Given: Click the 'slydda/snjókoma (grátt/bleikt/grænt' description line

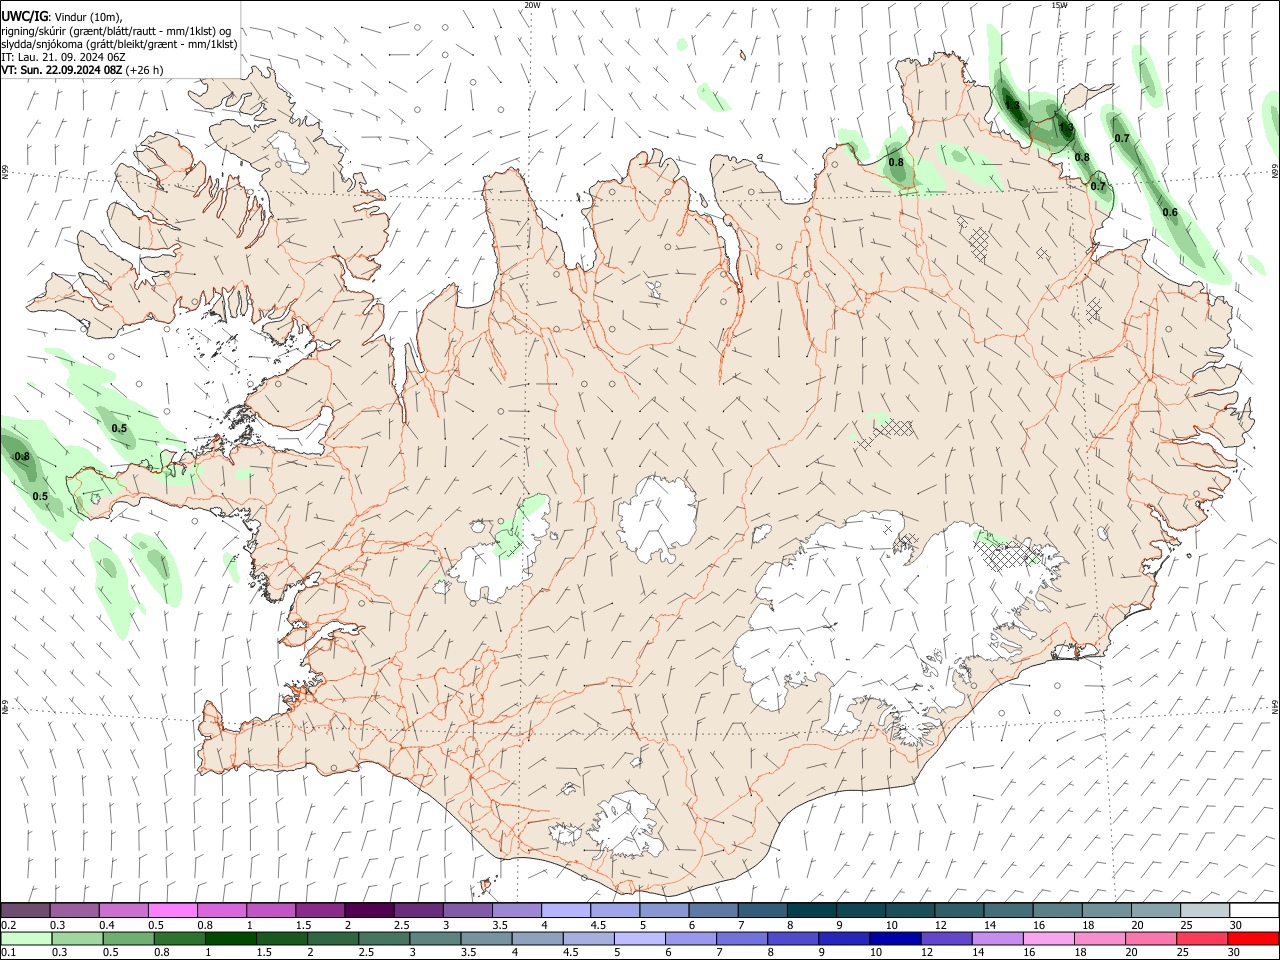Looking at the screenshot, I should 119,44.
